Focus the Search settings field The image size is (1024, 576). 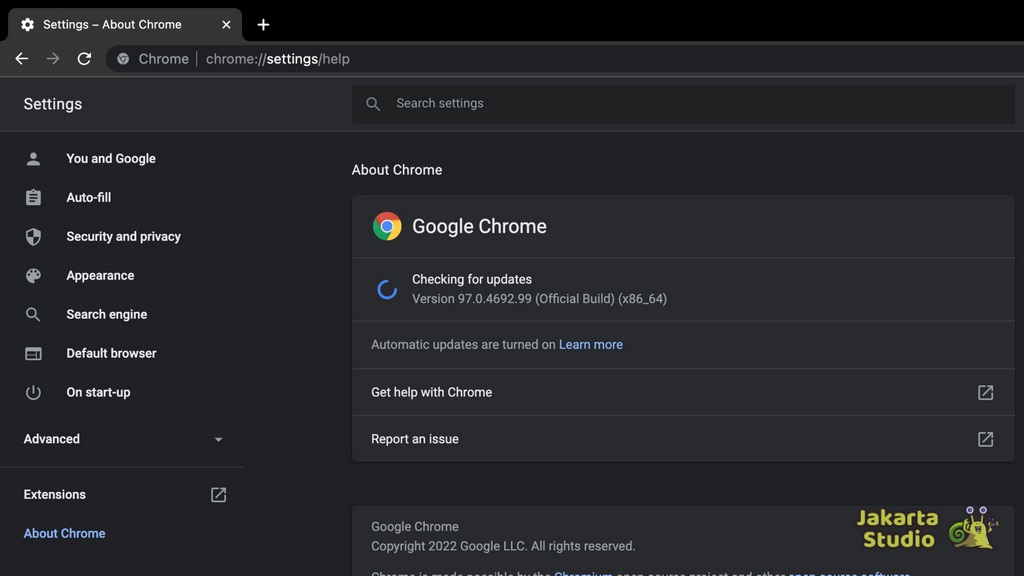click(x=683, y=103)
